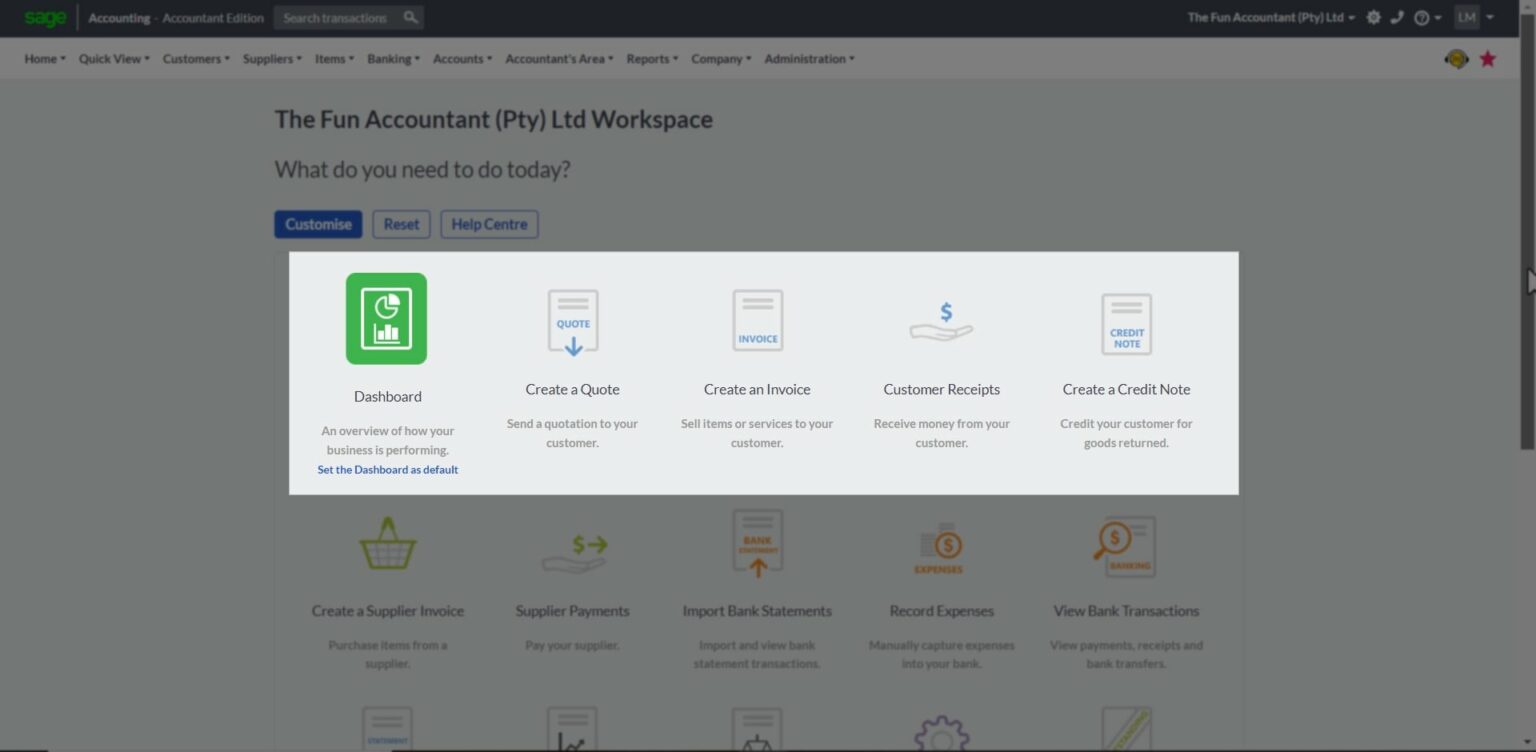Expand The Fun Accountant company dropdown

pos(1268,17)
